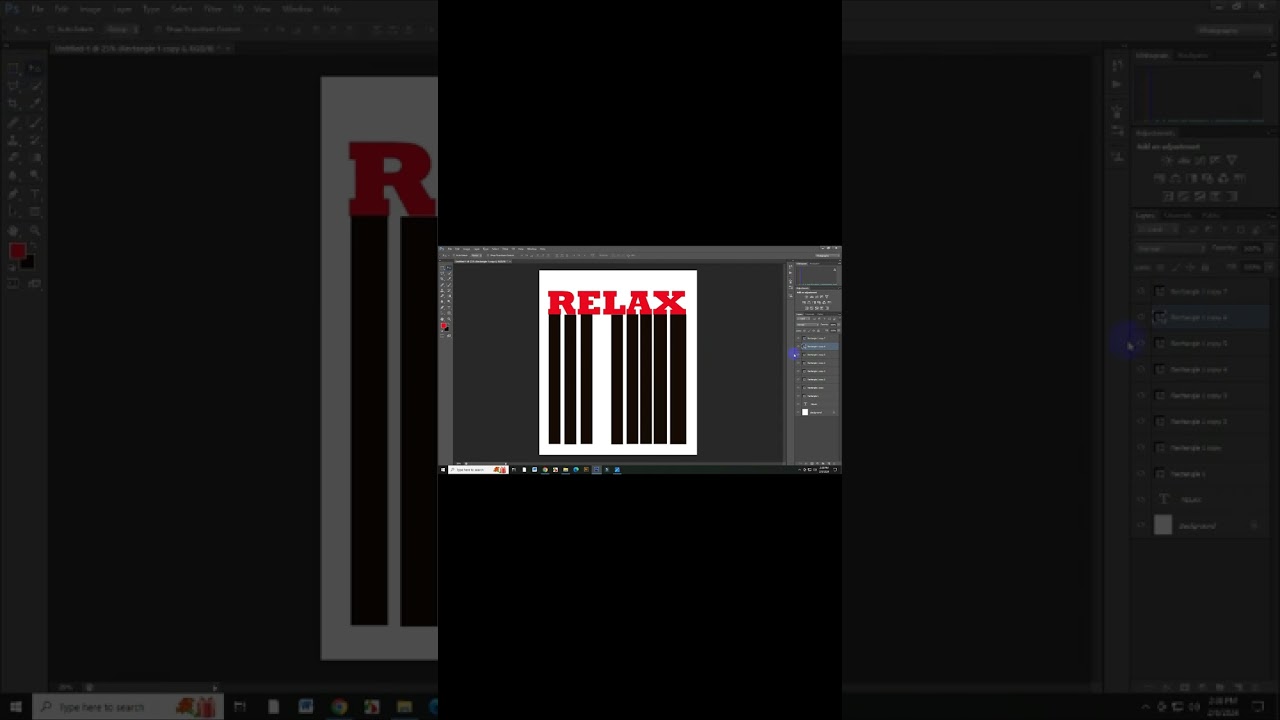Click black background color swatch in background toolbar
Viewport: 1280px width, 720px height.
click(x=28, y=262)
